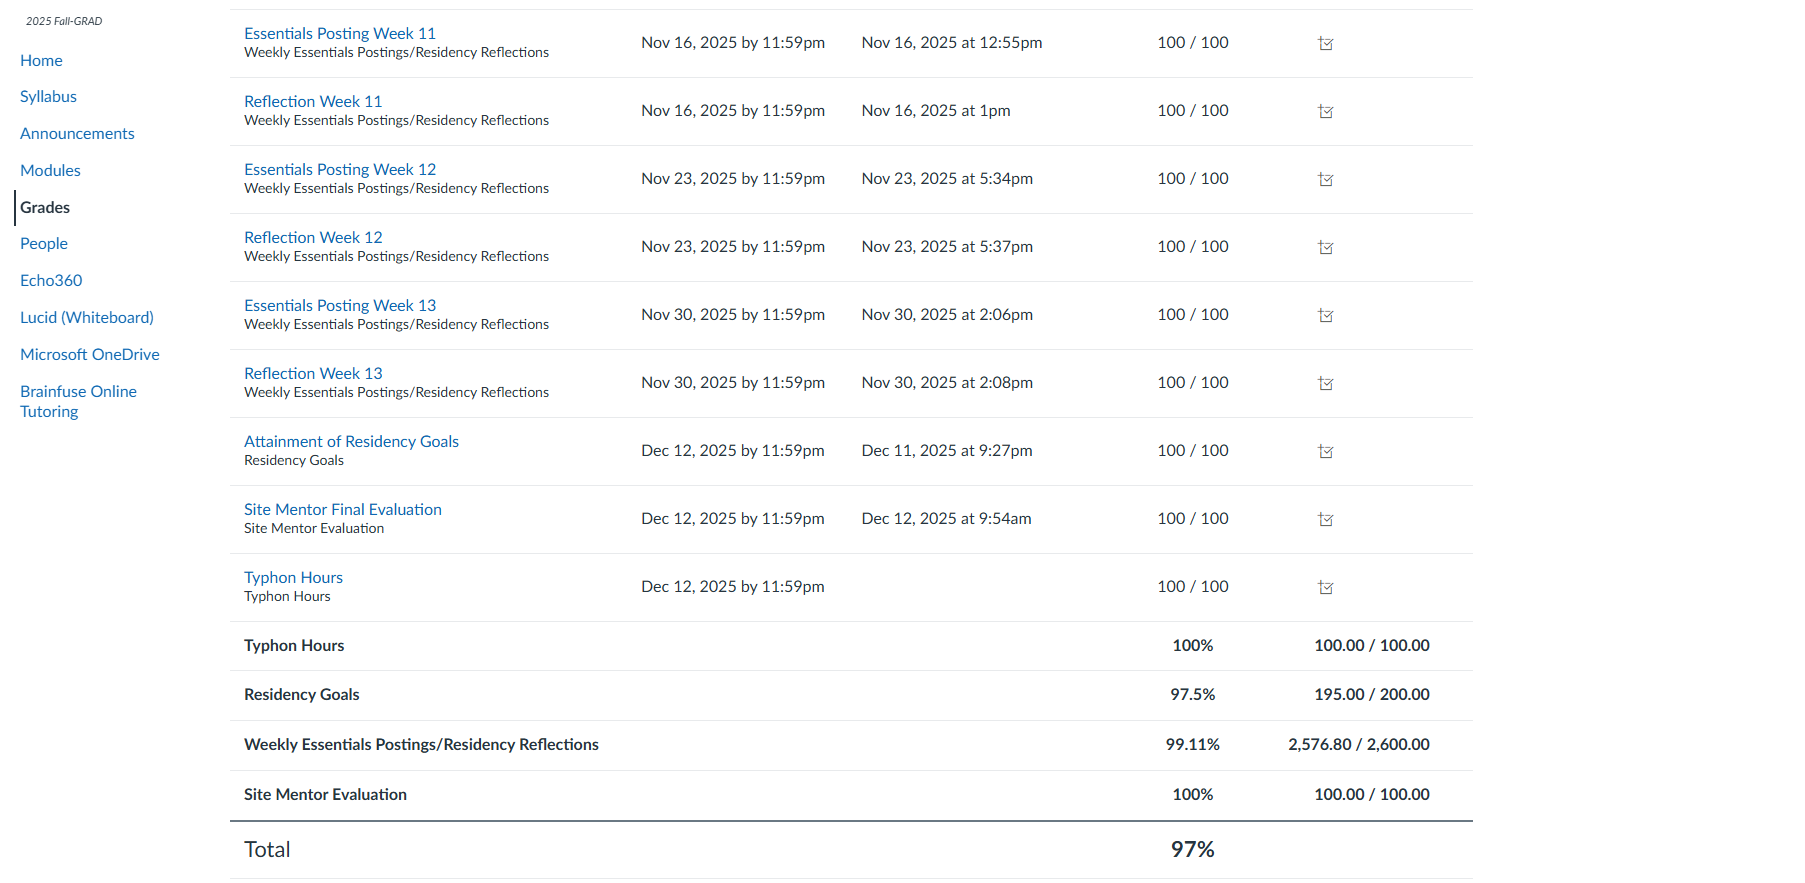The width and height of the screenshot is (1805, 883).
Task: Select People in the sidebar
Action: point(44,244)
